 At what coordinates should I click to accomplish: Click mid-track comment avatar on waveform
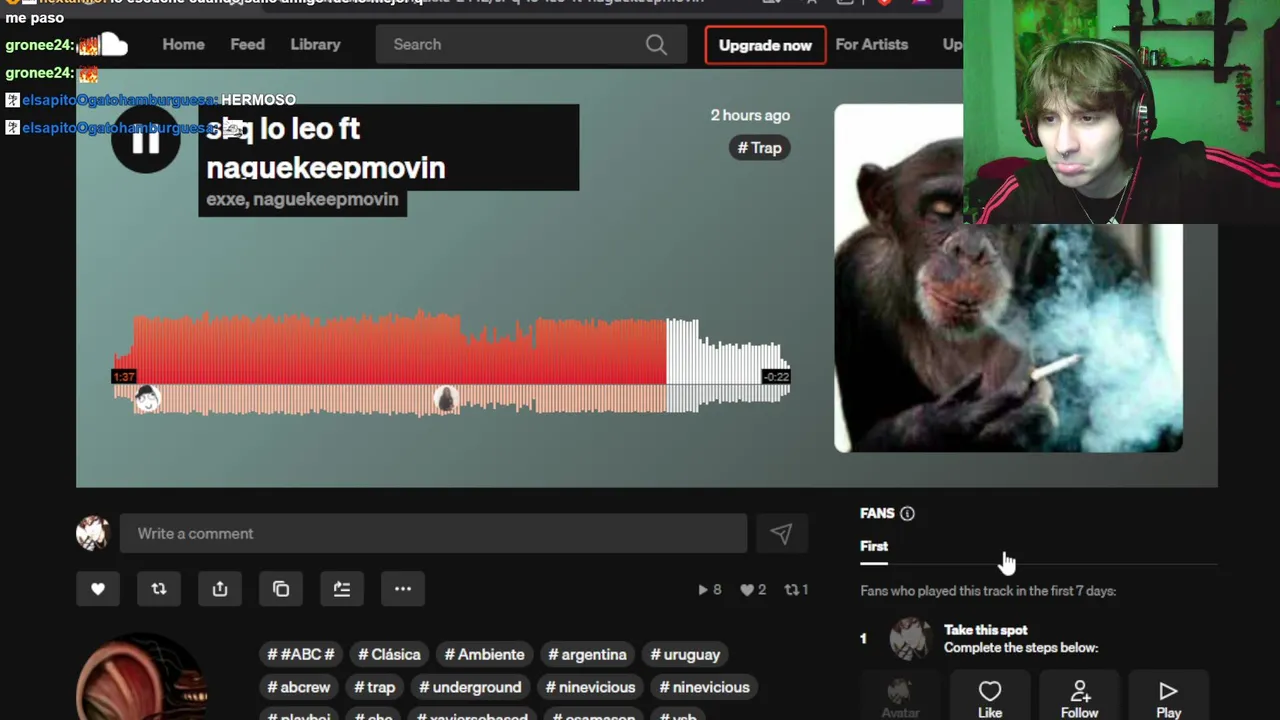click(446, 399)
